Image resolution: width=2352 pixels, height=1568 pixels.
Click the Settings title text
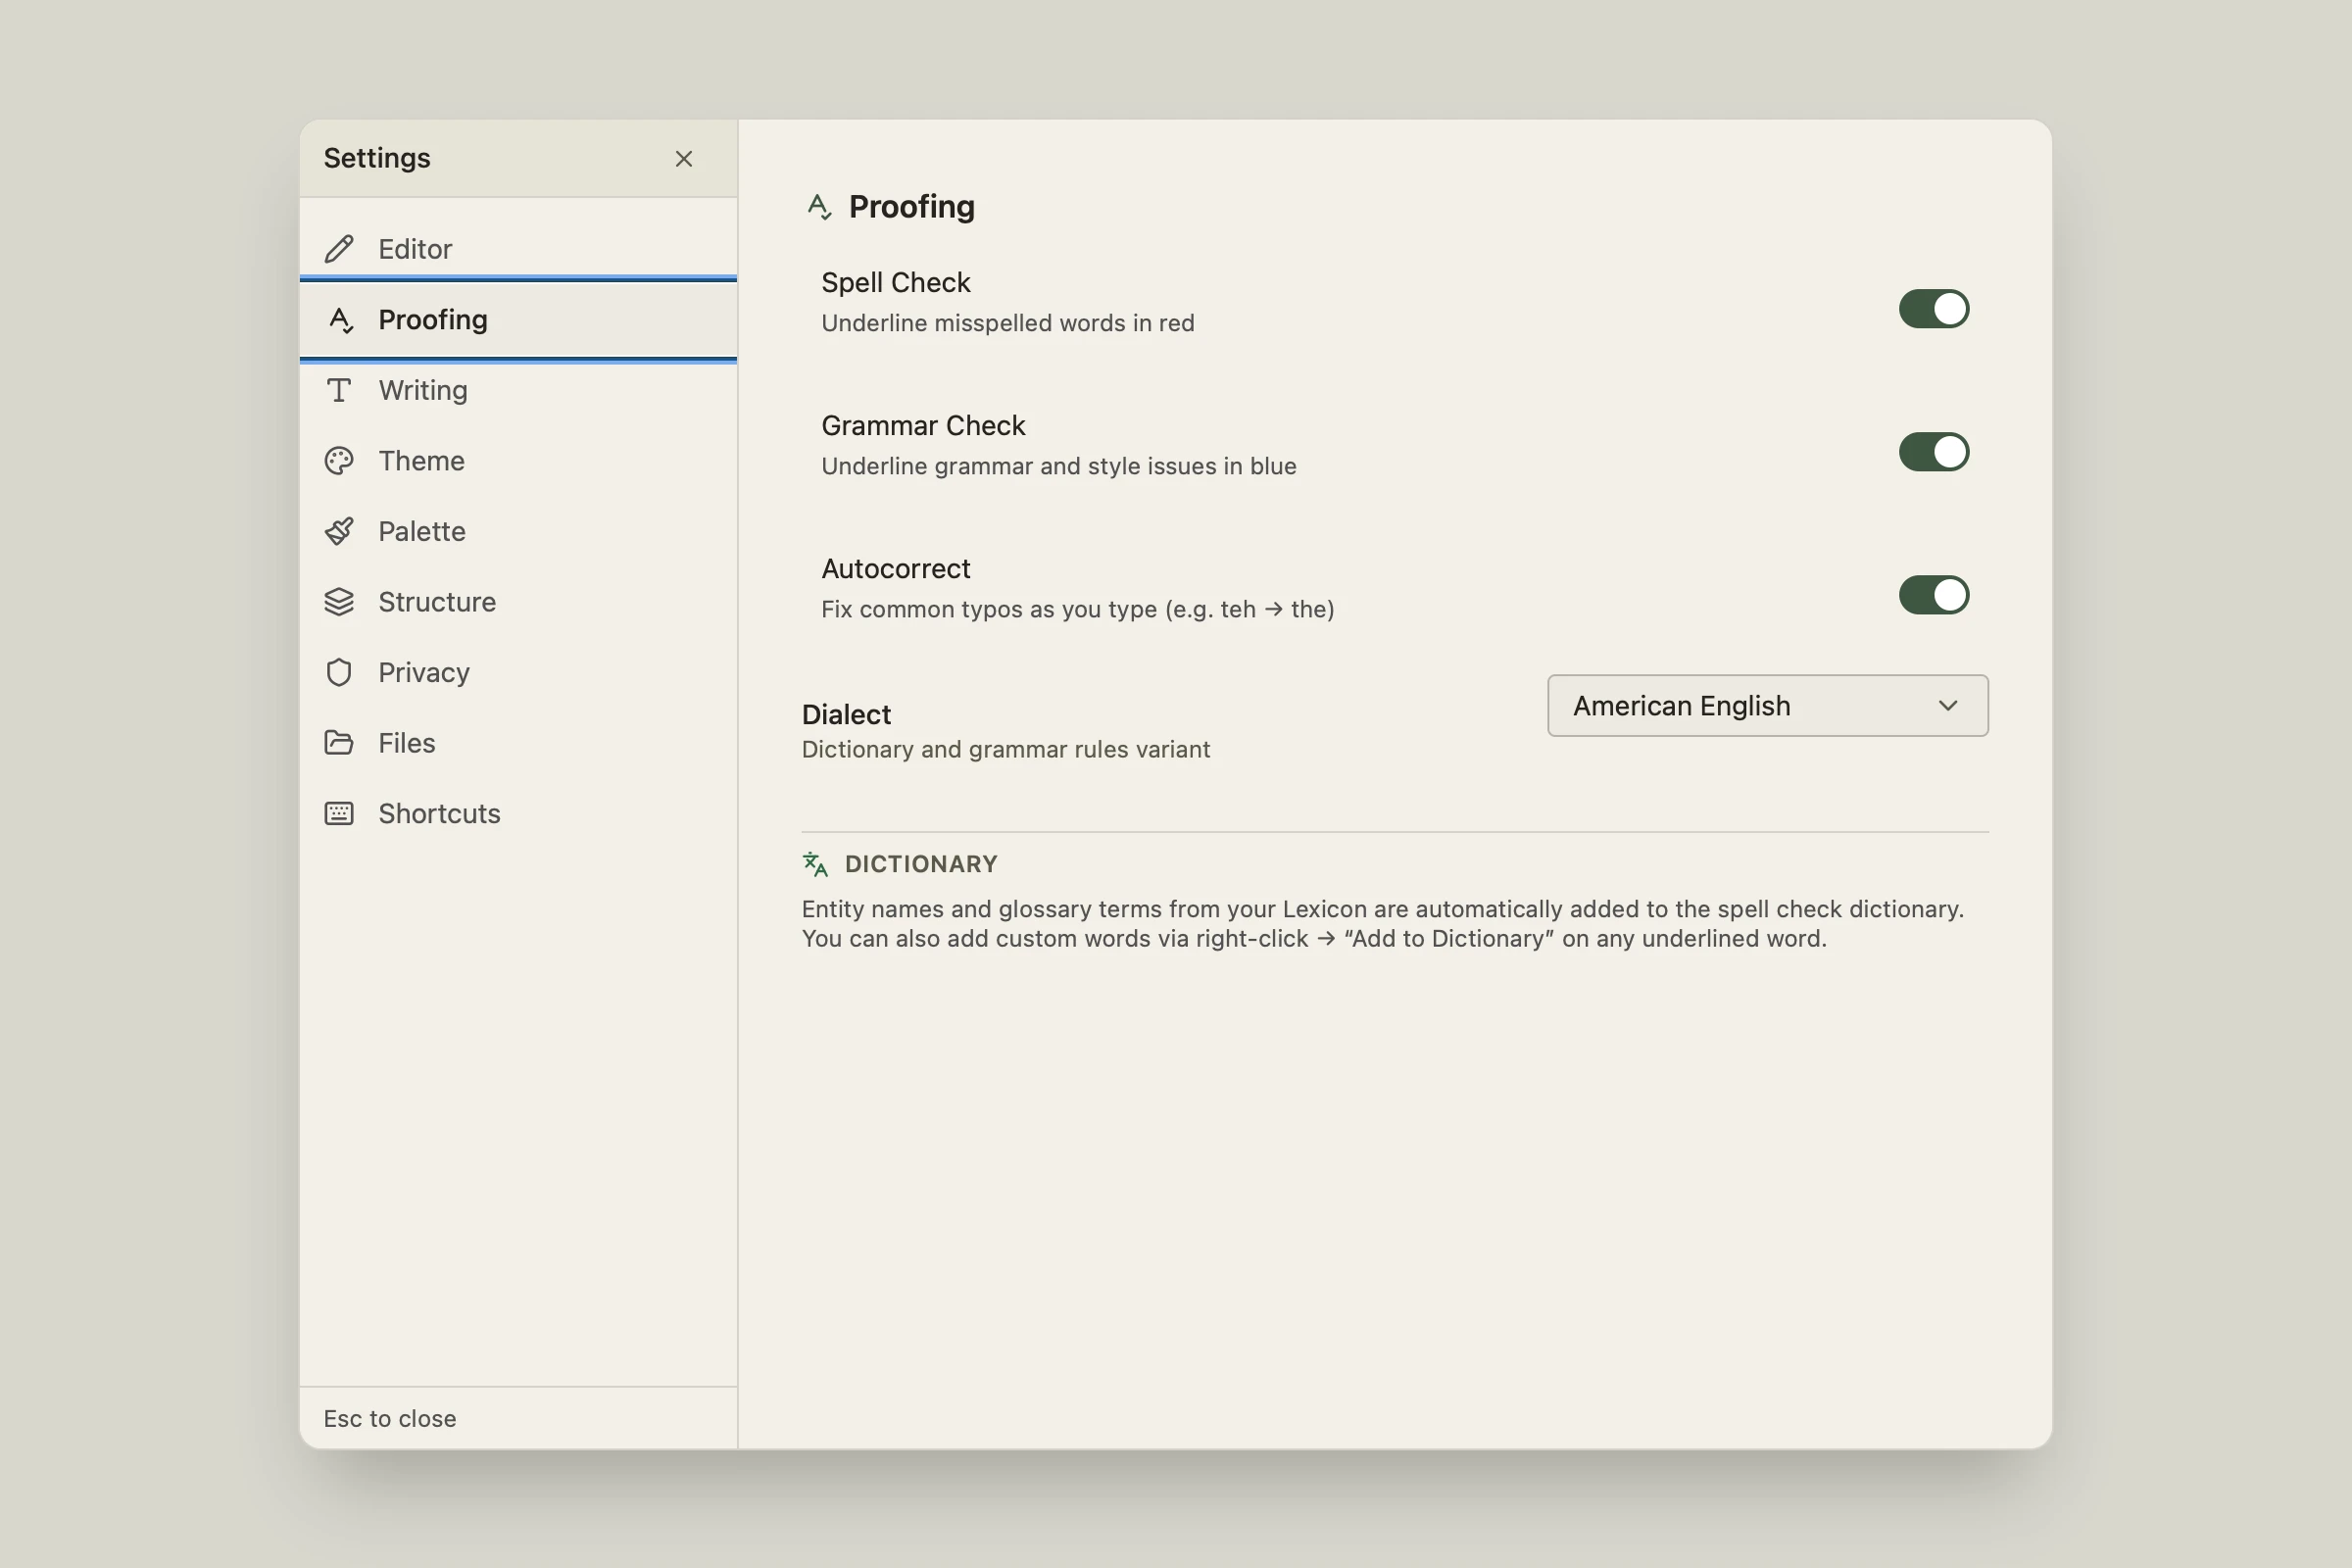tap(377, 158)
